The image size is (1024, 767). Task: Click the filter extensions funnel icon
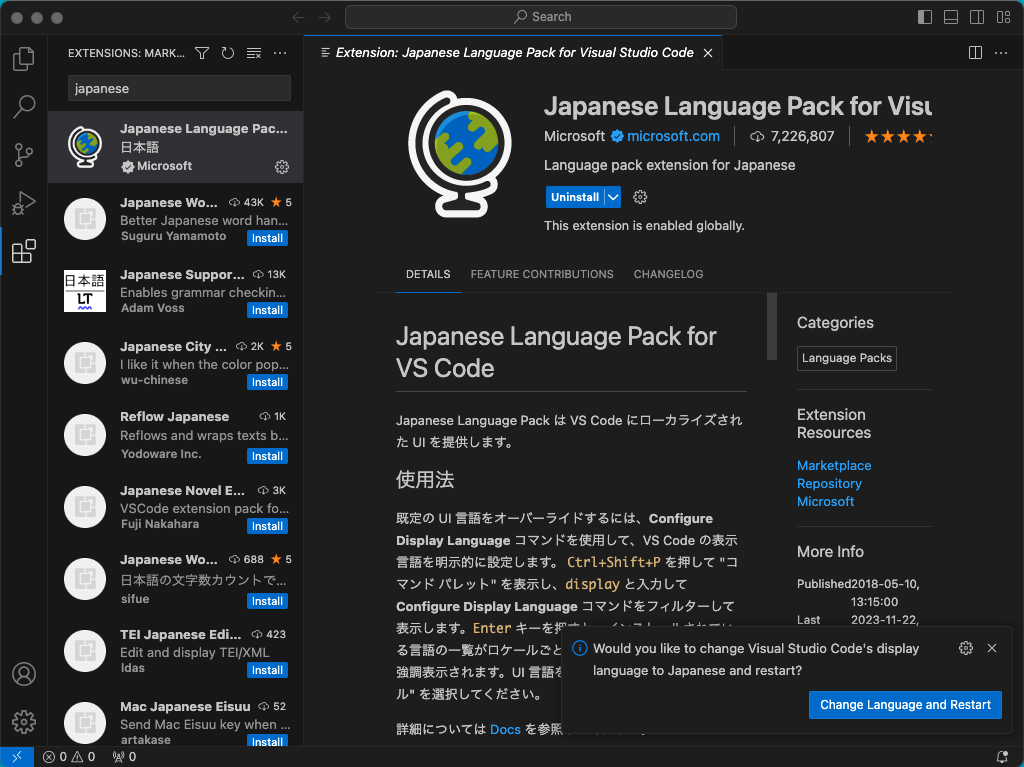tap(202, 53)
